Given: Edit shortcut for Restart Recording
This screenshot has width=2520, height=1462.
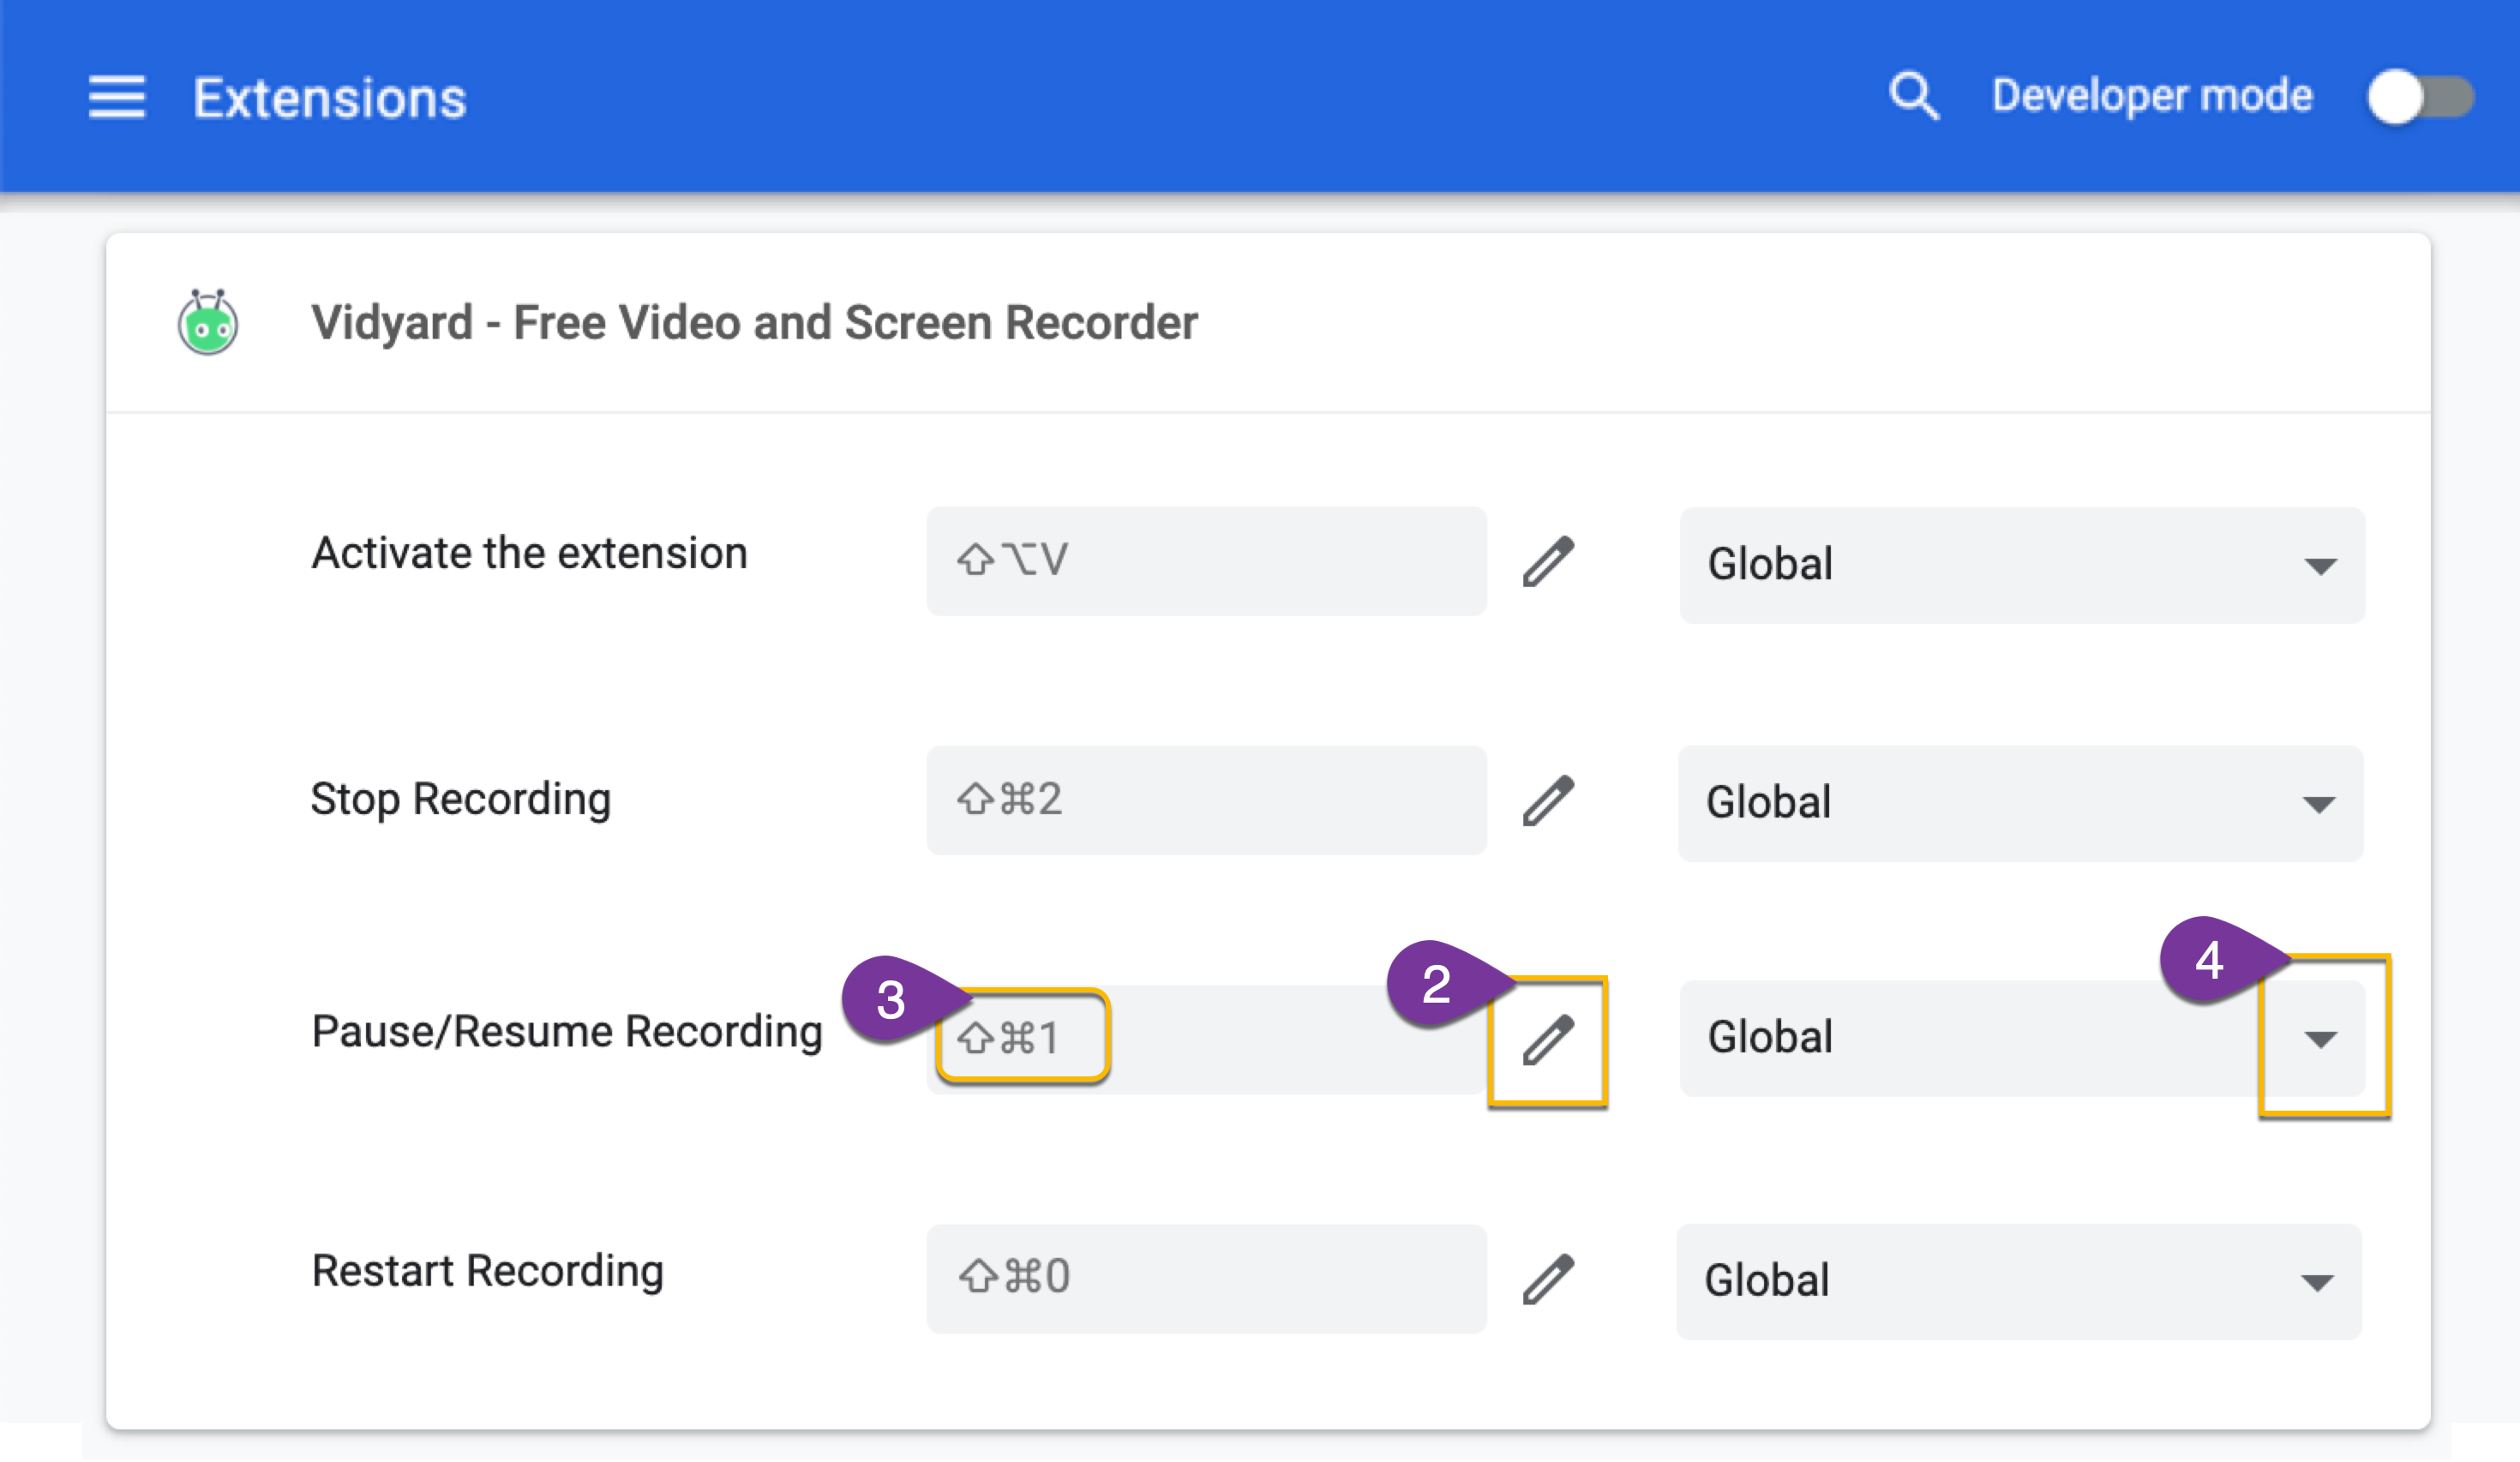Looking at the screenshot, I should click(1548, 1279).
